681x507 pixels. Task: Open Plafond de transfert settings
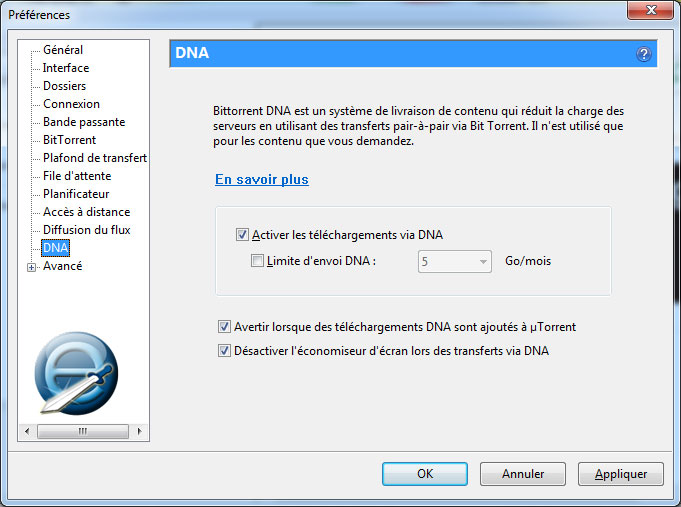95,158
